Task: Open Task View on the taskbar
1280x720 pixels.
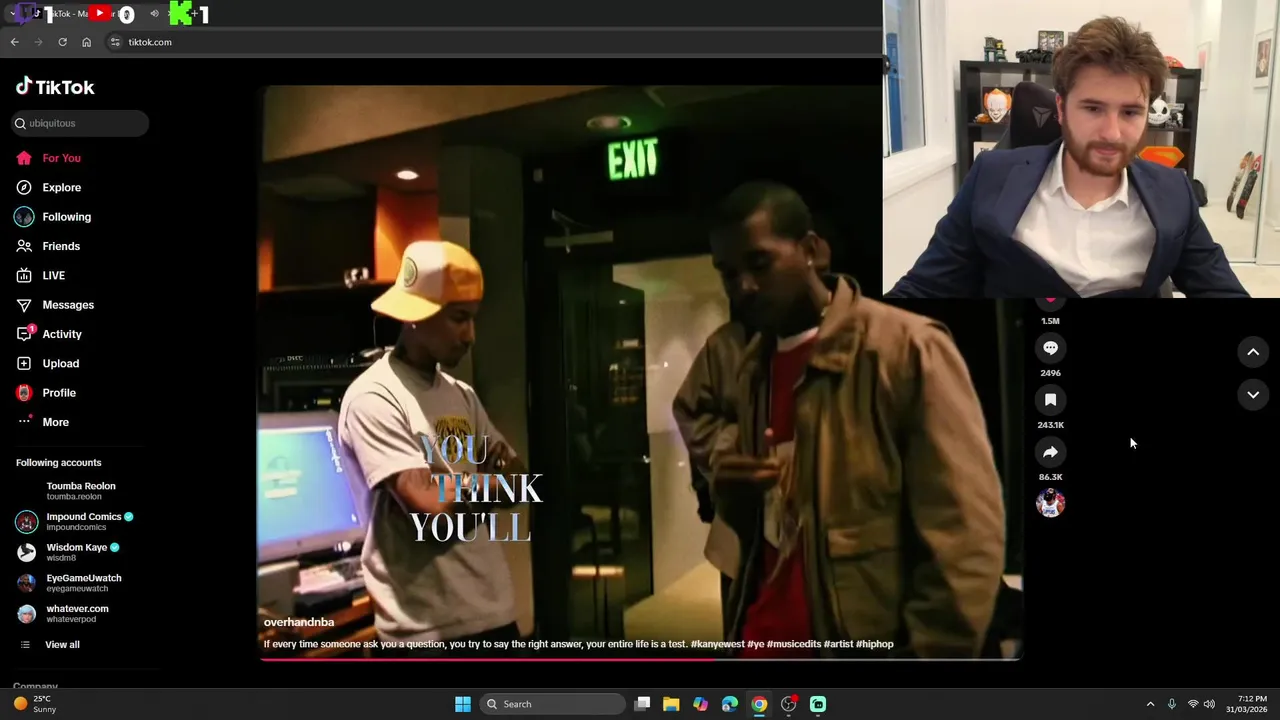Action: click(643, 704)
